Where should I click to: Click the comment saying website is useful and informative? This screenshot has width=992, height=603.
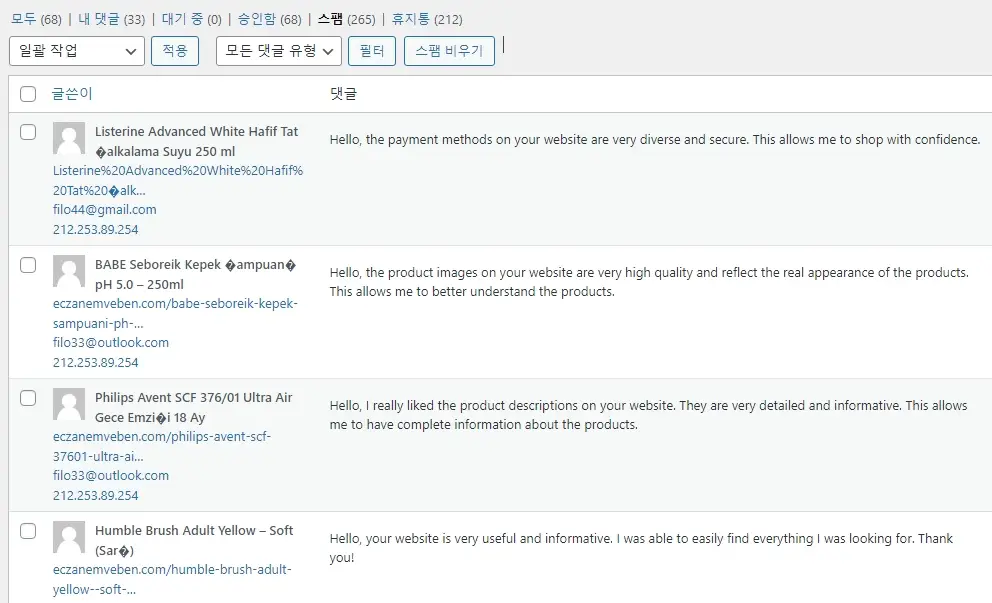pyautogui.click(x=641, y=547)
